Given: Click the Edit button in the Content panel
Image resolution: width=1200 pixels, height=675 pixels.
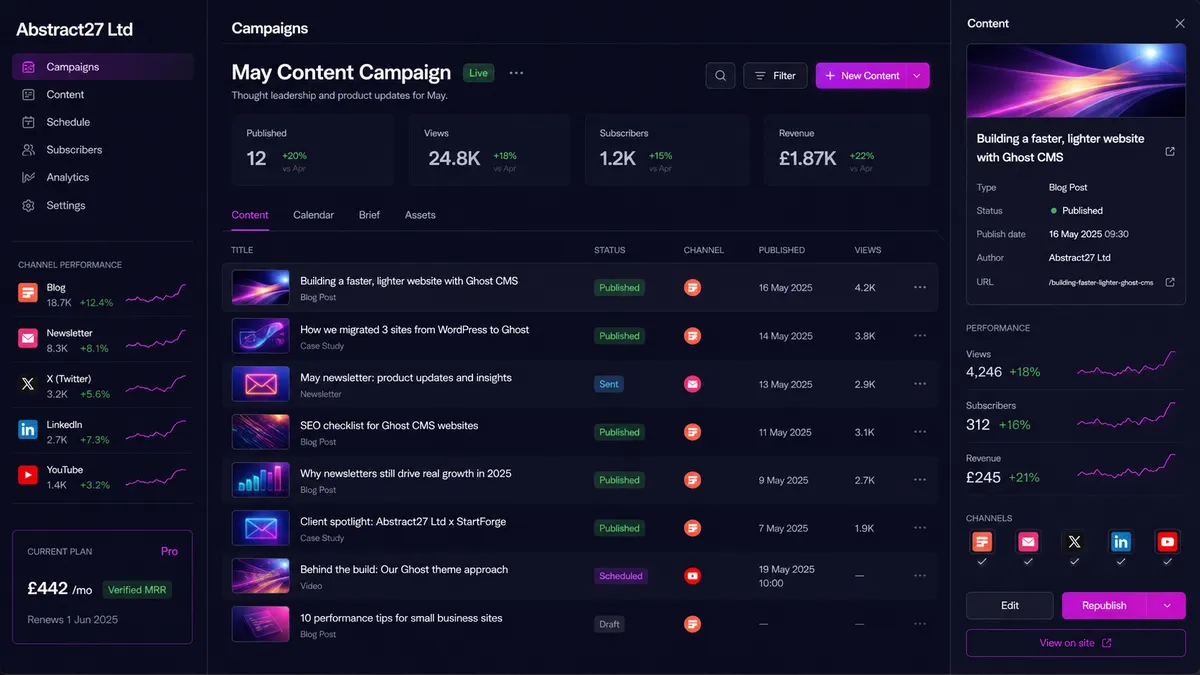Looking at the screenshot, I should pyautogui.click(x=1010, y=606).
